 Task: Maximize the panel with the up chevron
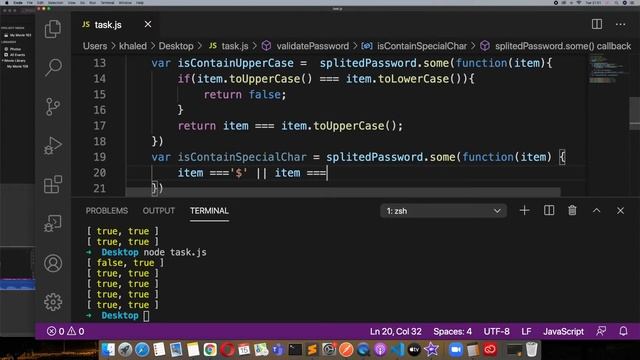point(596,211)
